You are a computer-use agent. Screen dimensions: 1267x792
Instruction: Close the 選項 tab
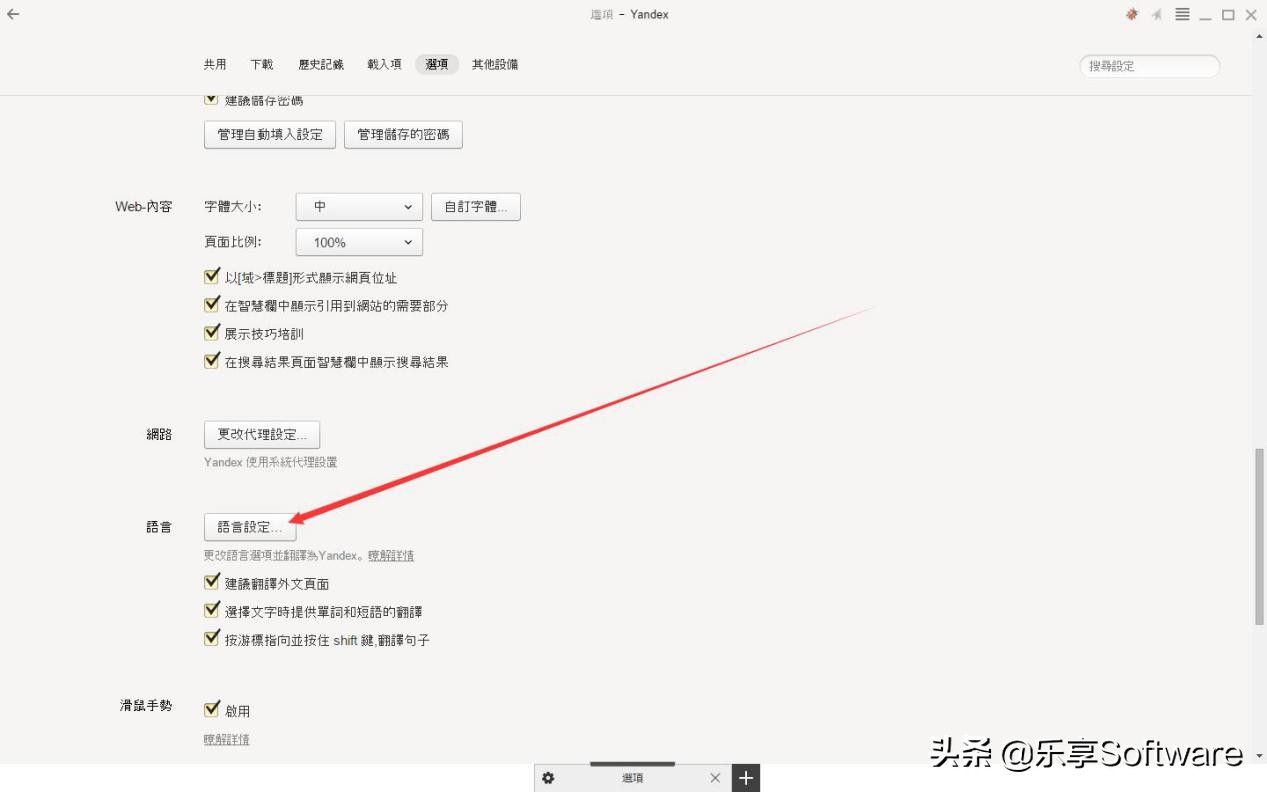pos(715,777)
